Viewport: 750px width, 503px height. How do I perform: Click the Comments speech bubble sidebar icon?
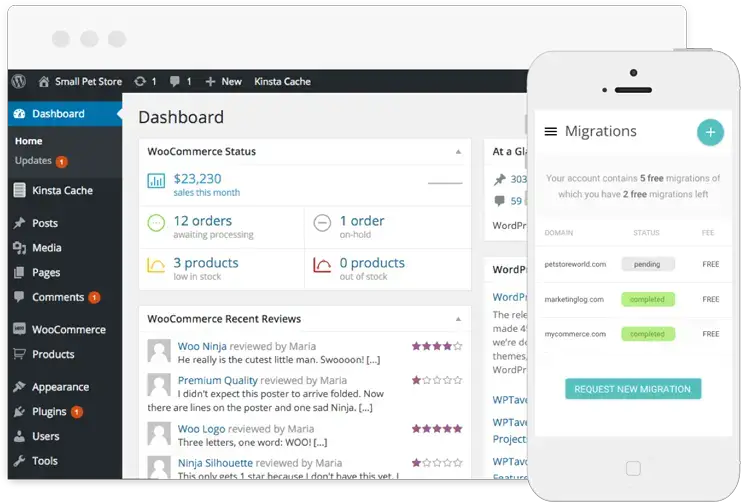tap(20, 296)
